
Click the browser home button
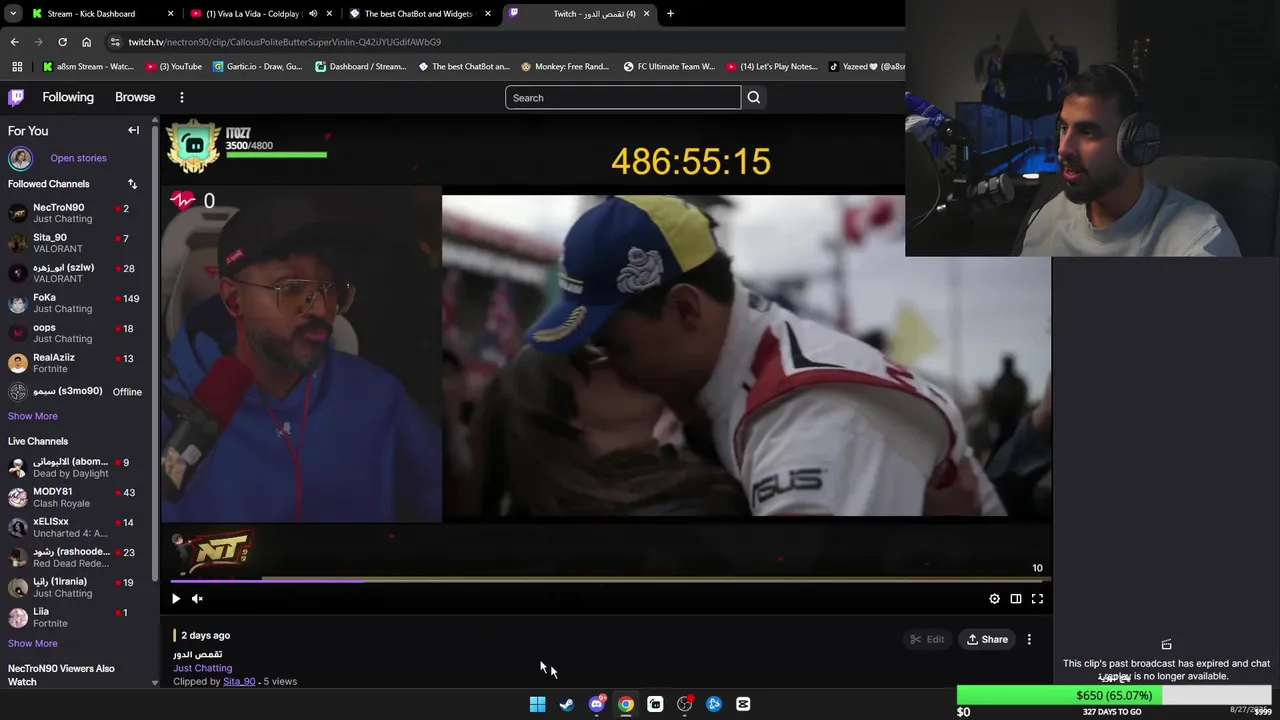point(86,42)
